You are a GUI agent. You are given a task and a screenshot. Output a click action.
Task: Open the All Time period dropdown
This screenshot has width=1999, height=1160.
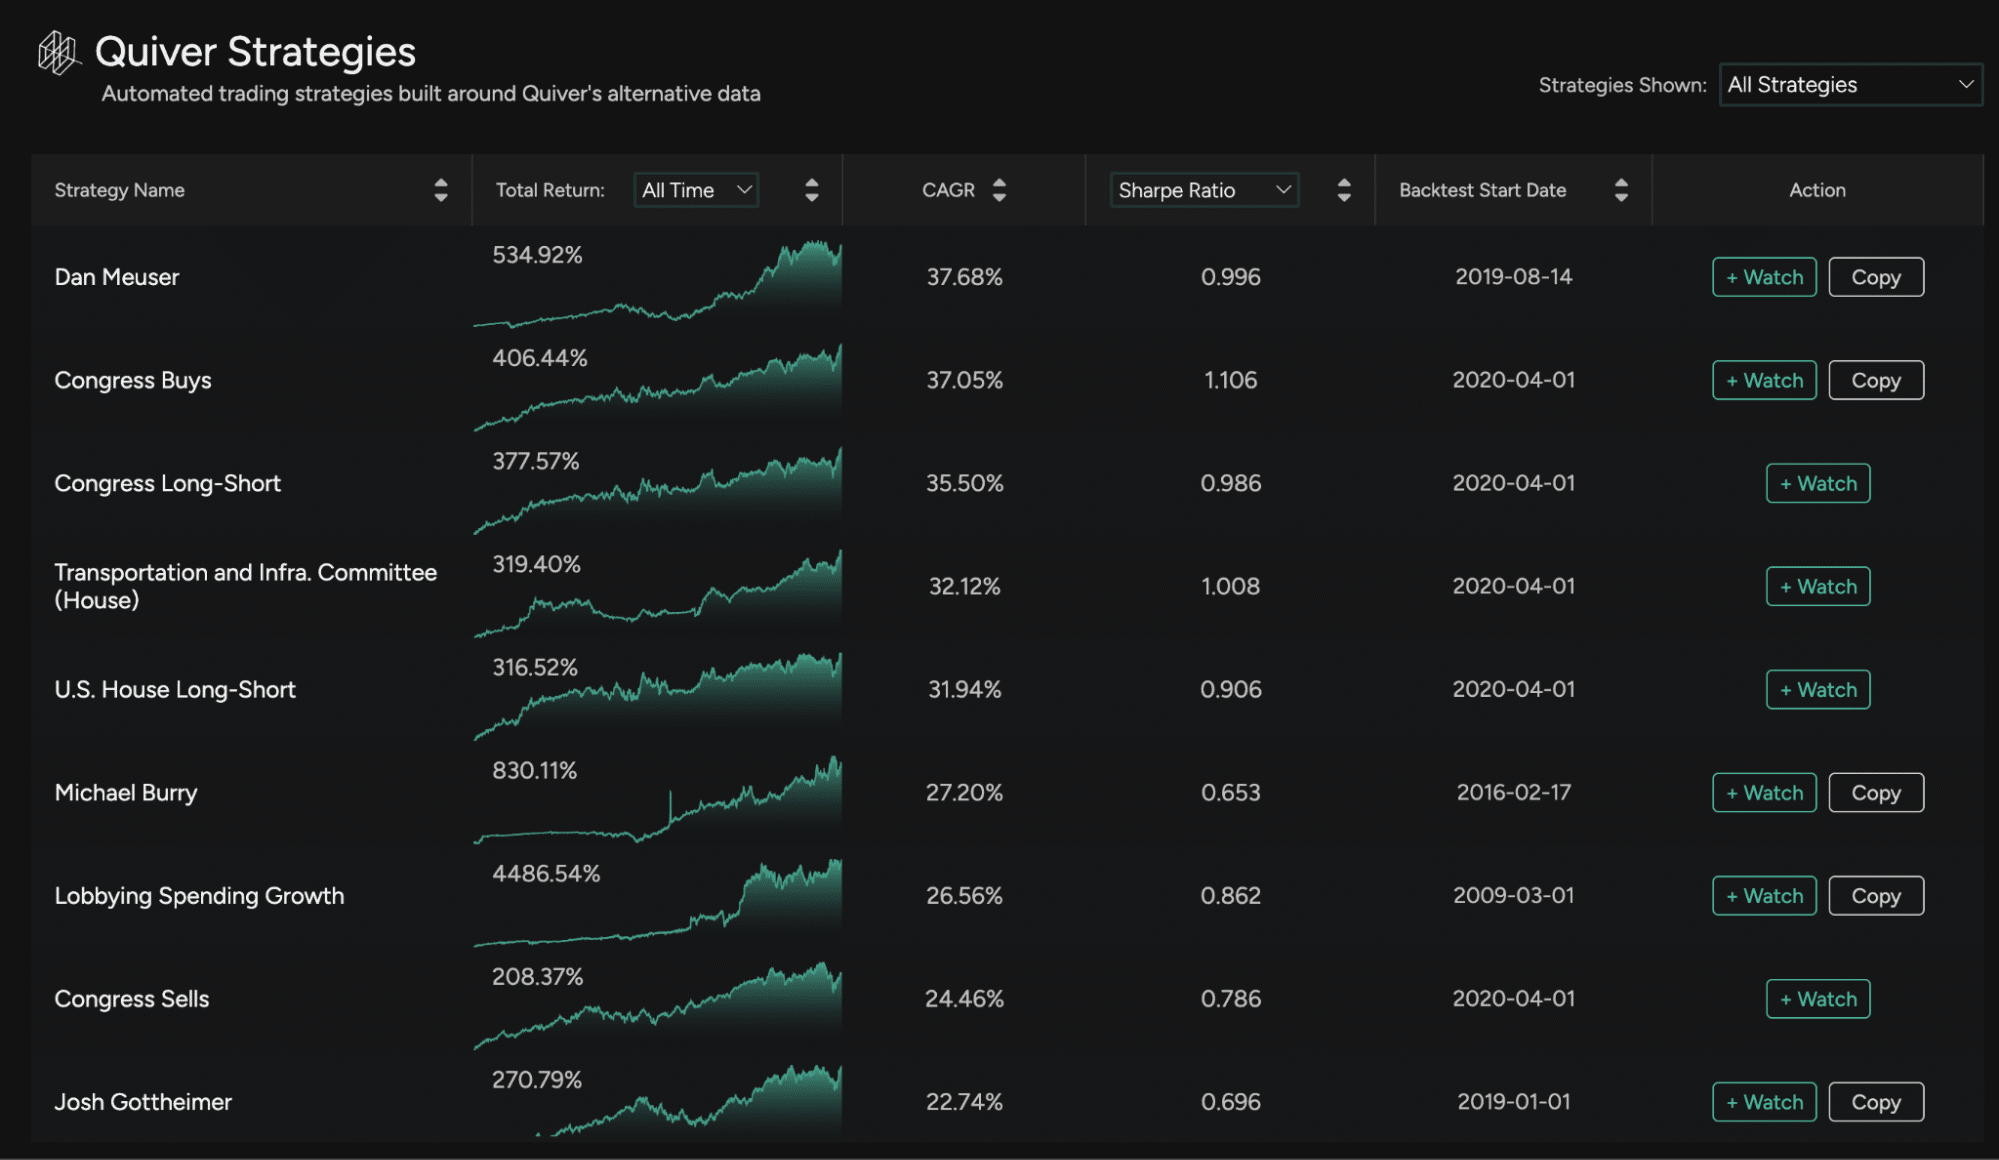coord(696,190)
